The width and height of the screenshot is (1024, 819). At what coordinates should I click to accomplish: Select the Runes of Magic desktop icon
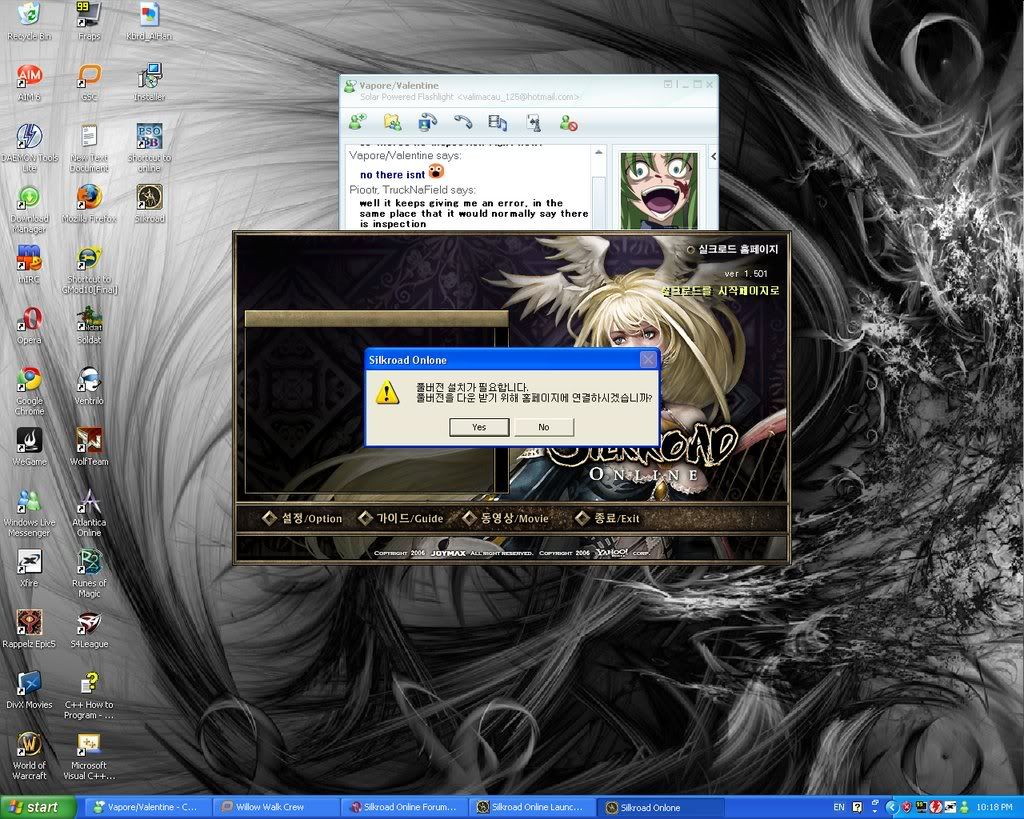coord(89,573)
